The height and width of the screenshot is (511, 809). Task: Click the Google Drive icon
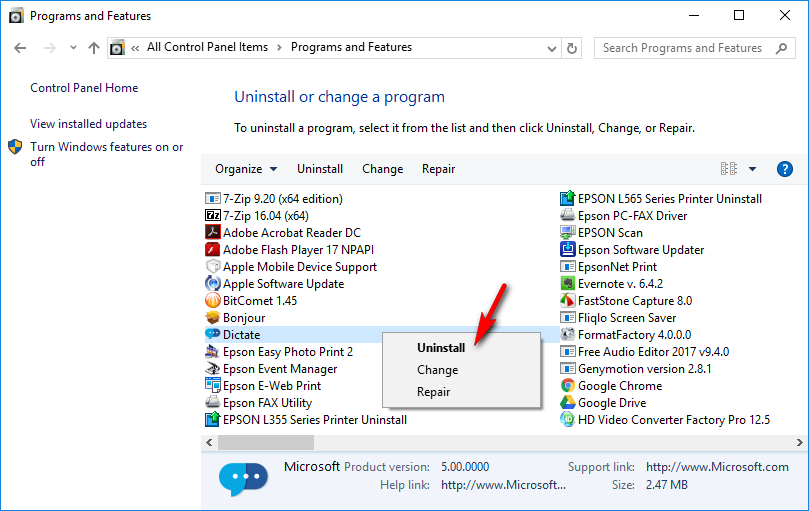568,403
